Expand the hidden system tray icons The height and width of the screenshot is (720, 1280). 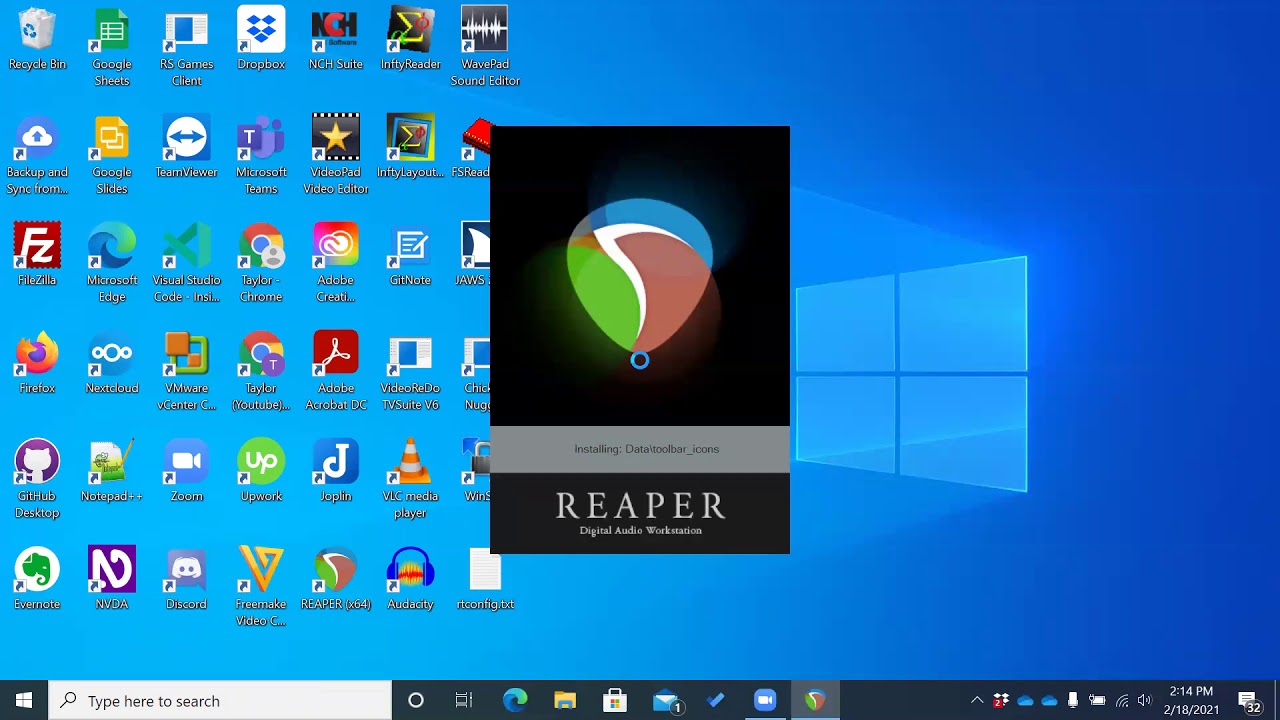pos(977,700)
